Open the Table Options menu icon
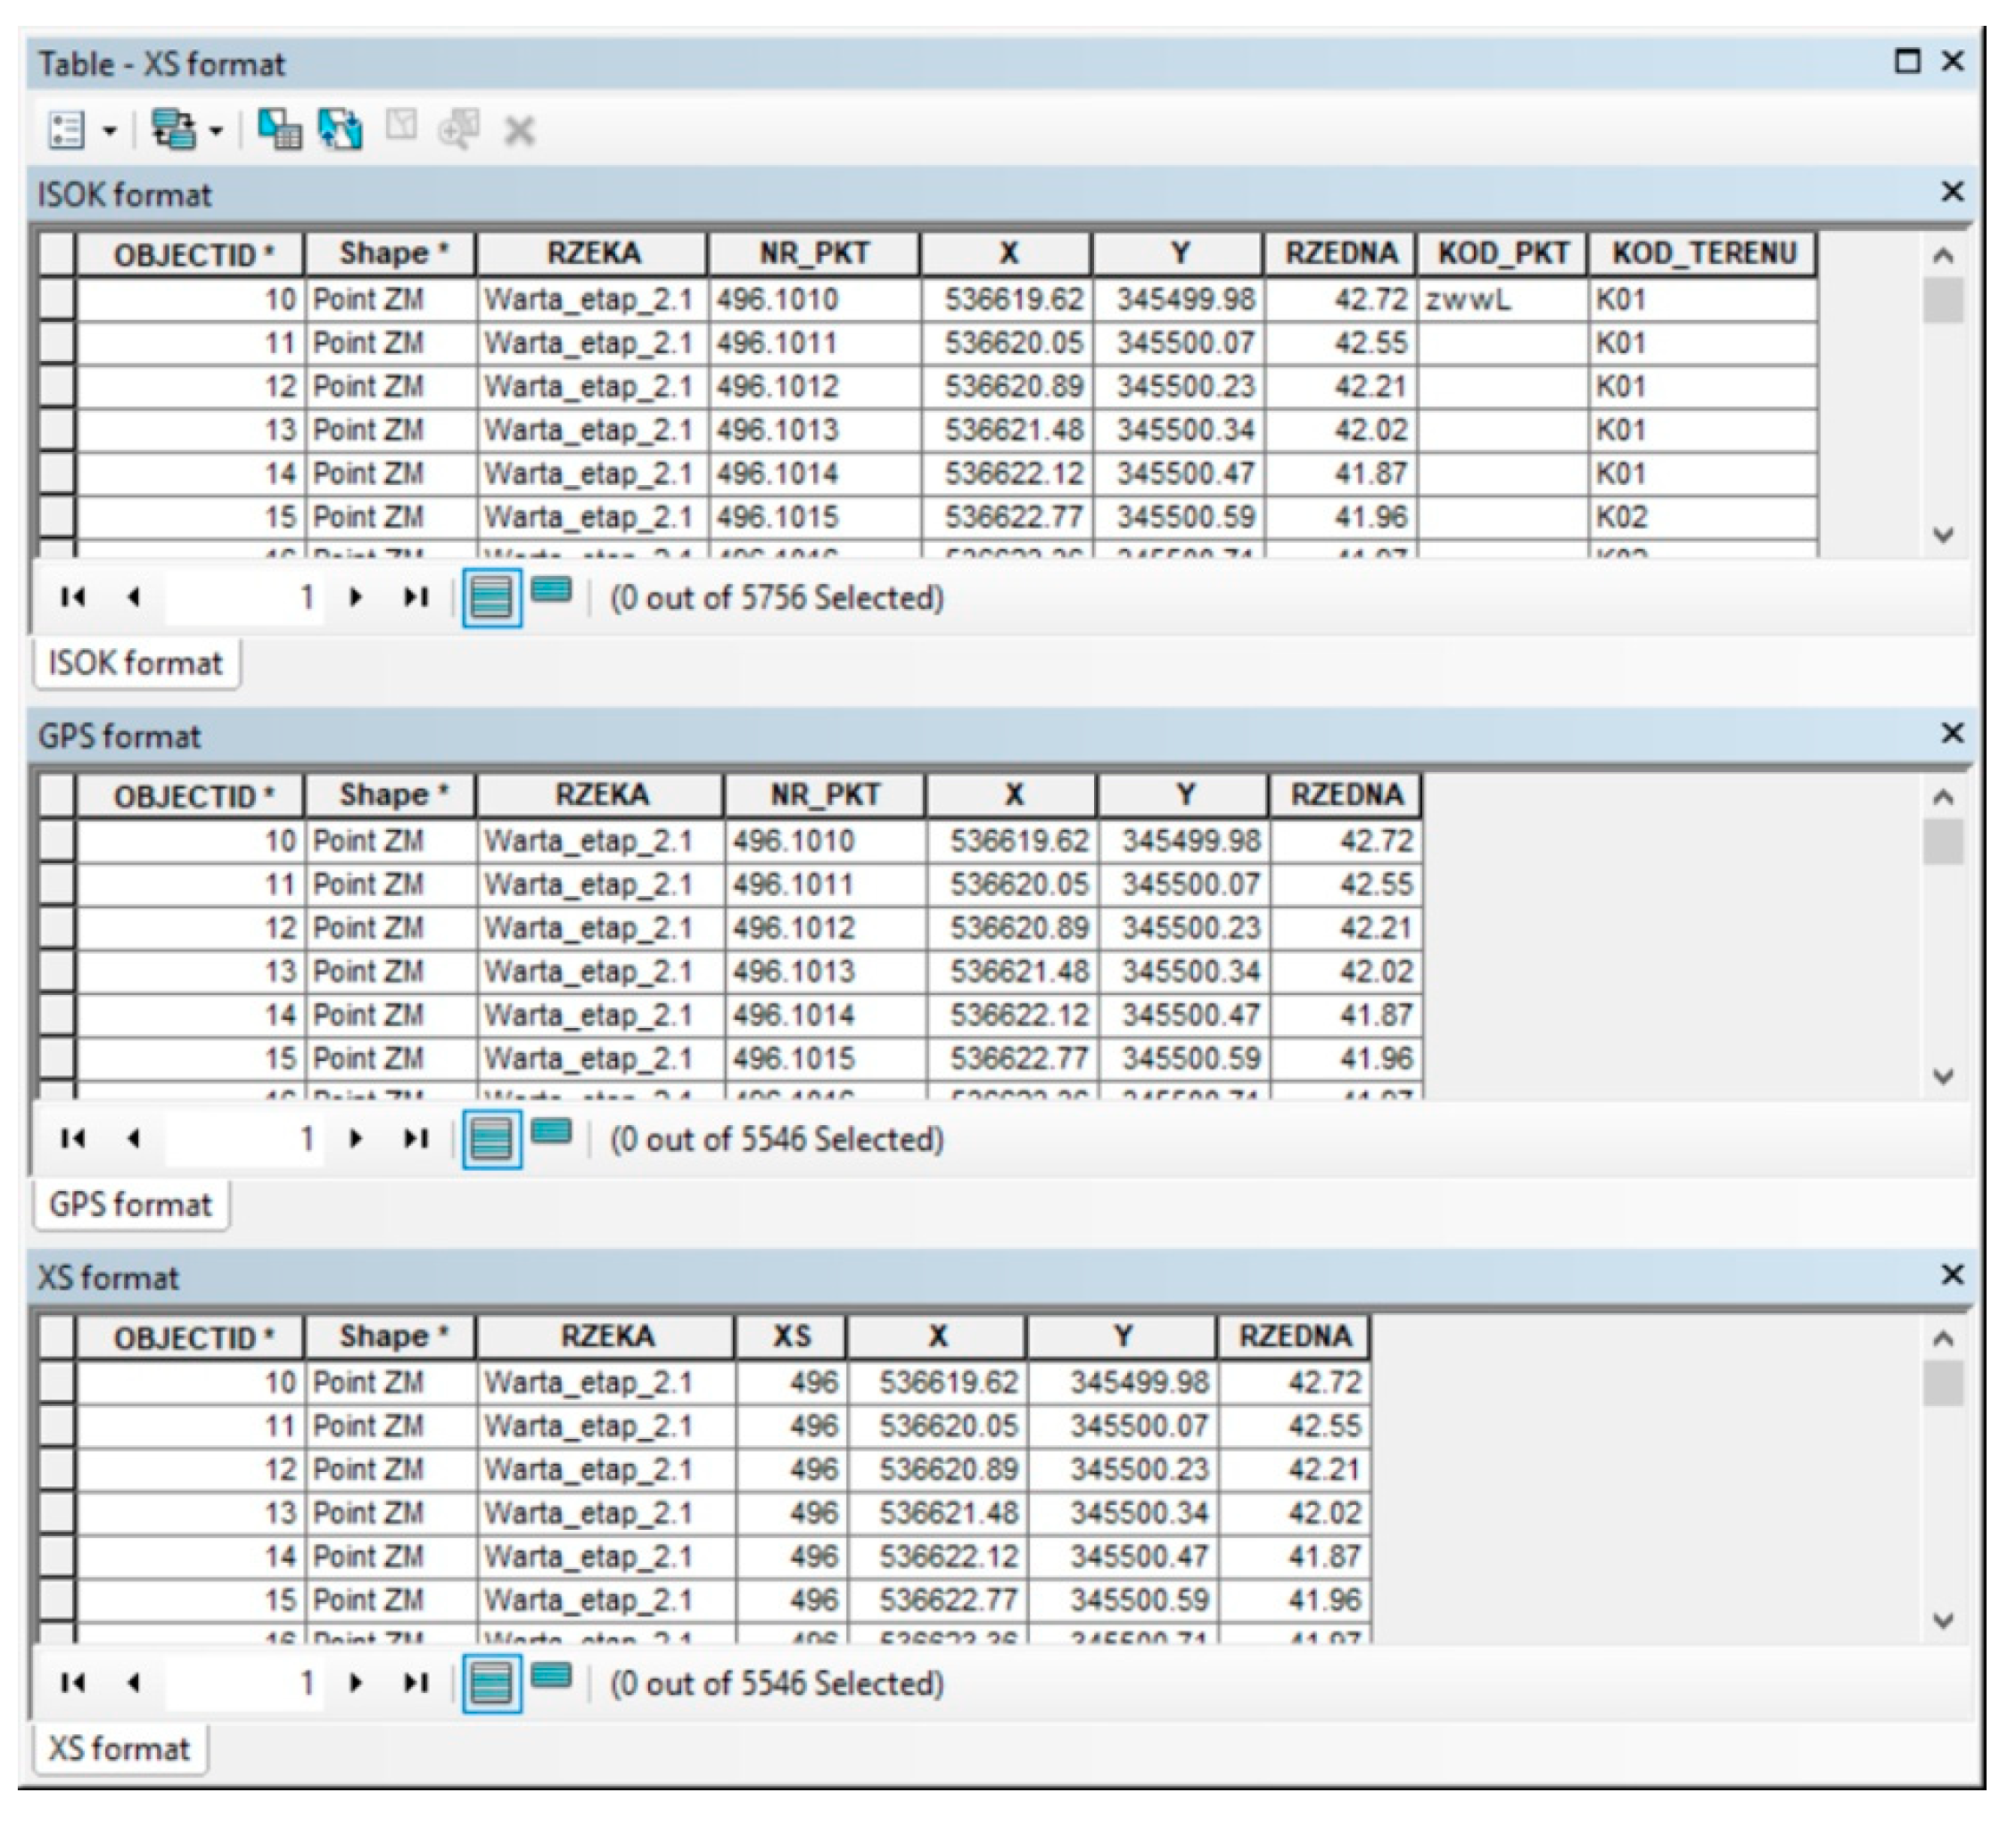 (66, 130)
